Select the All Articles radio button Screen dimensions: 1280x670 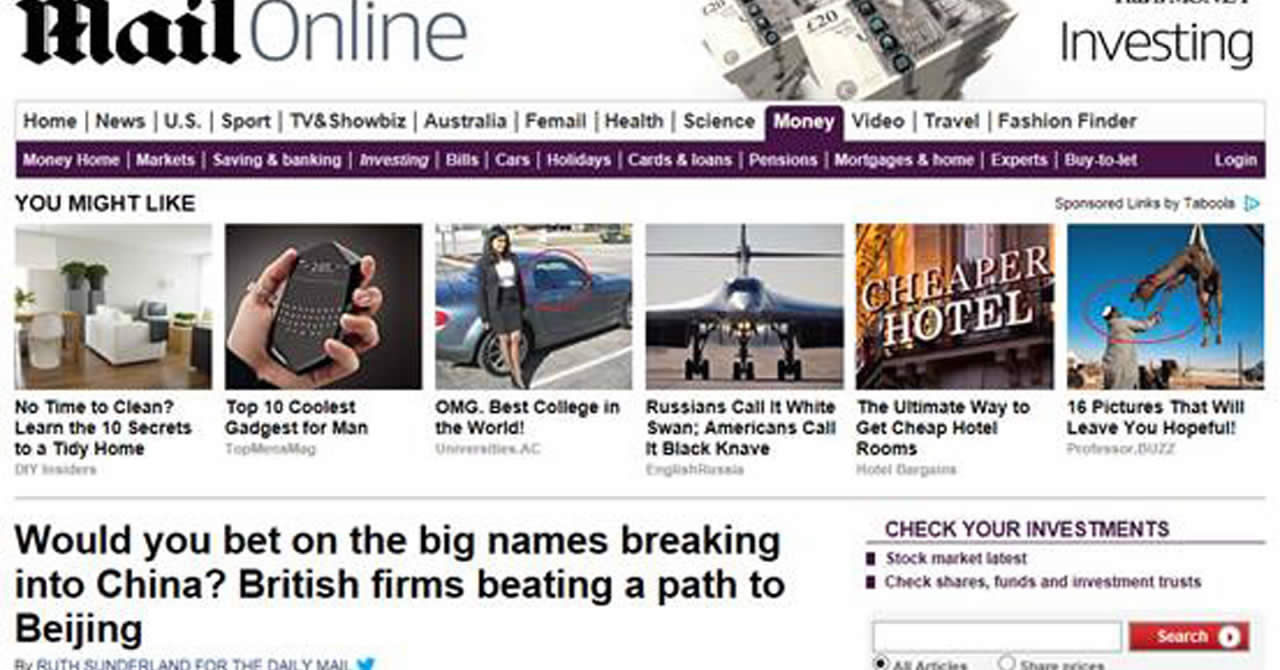pos(881,663)
